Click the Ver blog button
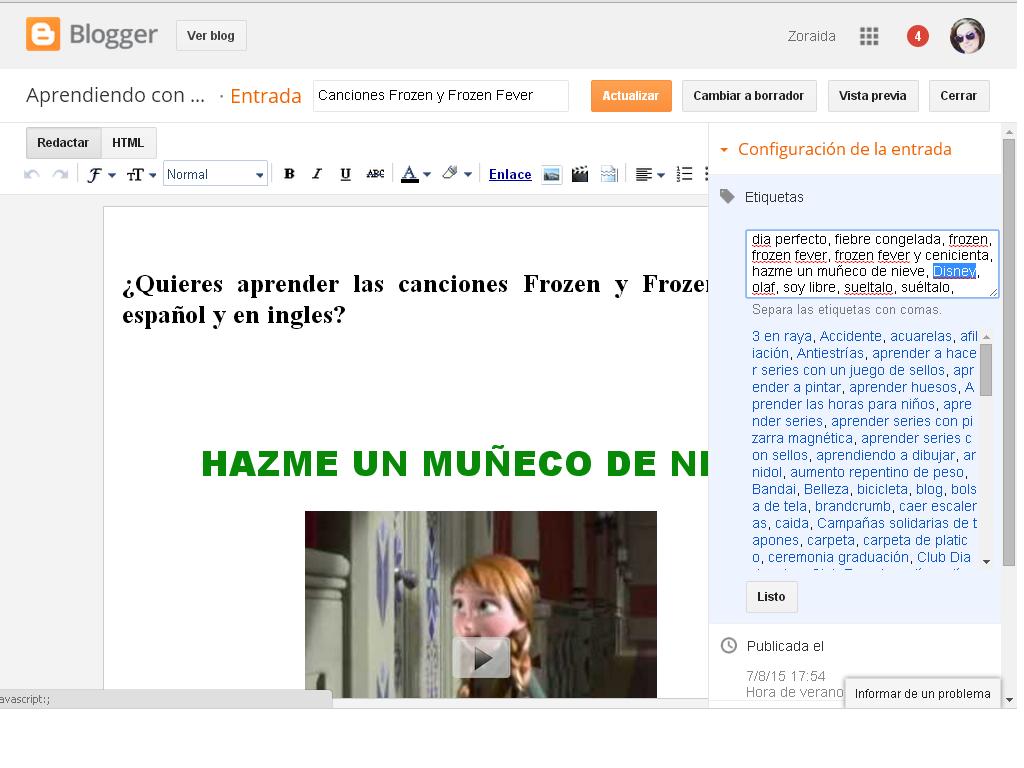The image size is (1024, 768). (x=211, y=35)
